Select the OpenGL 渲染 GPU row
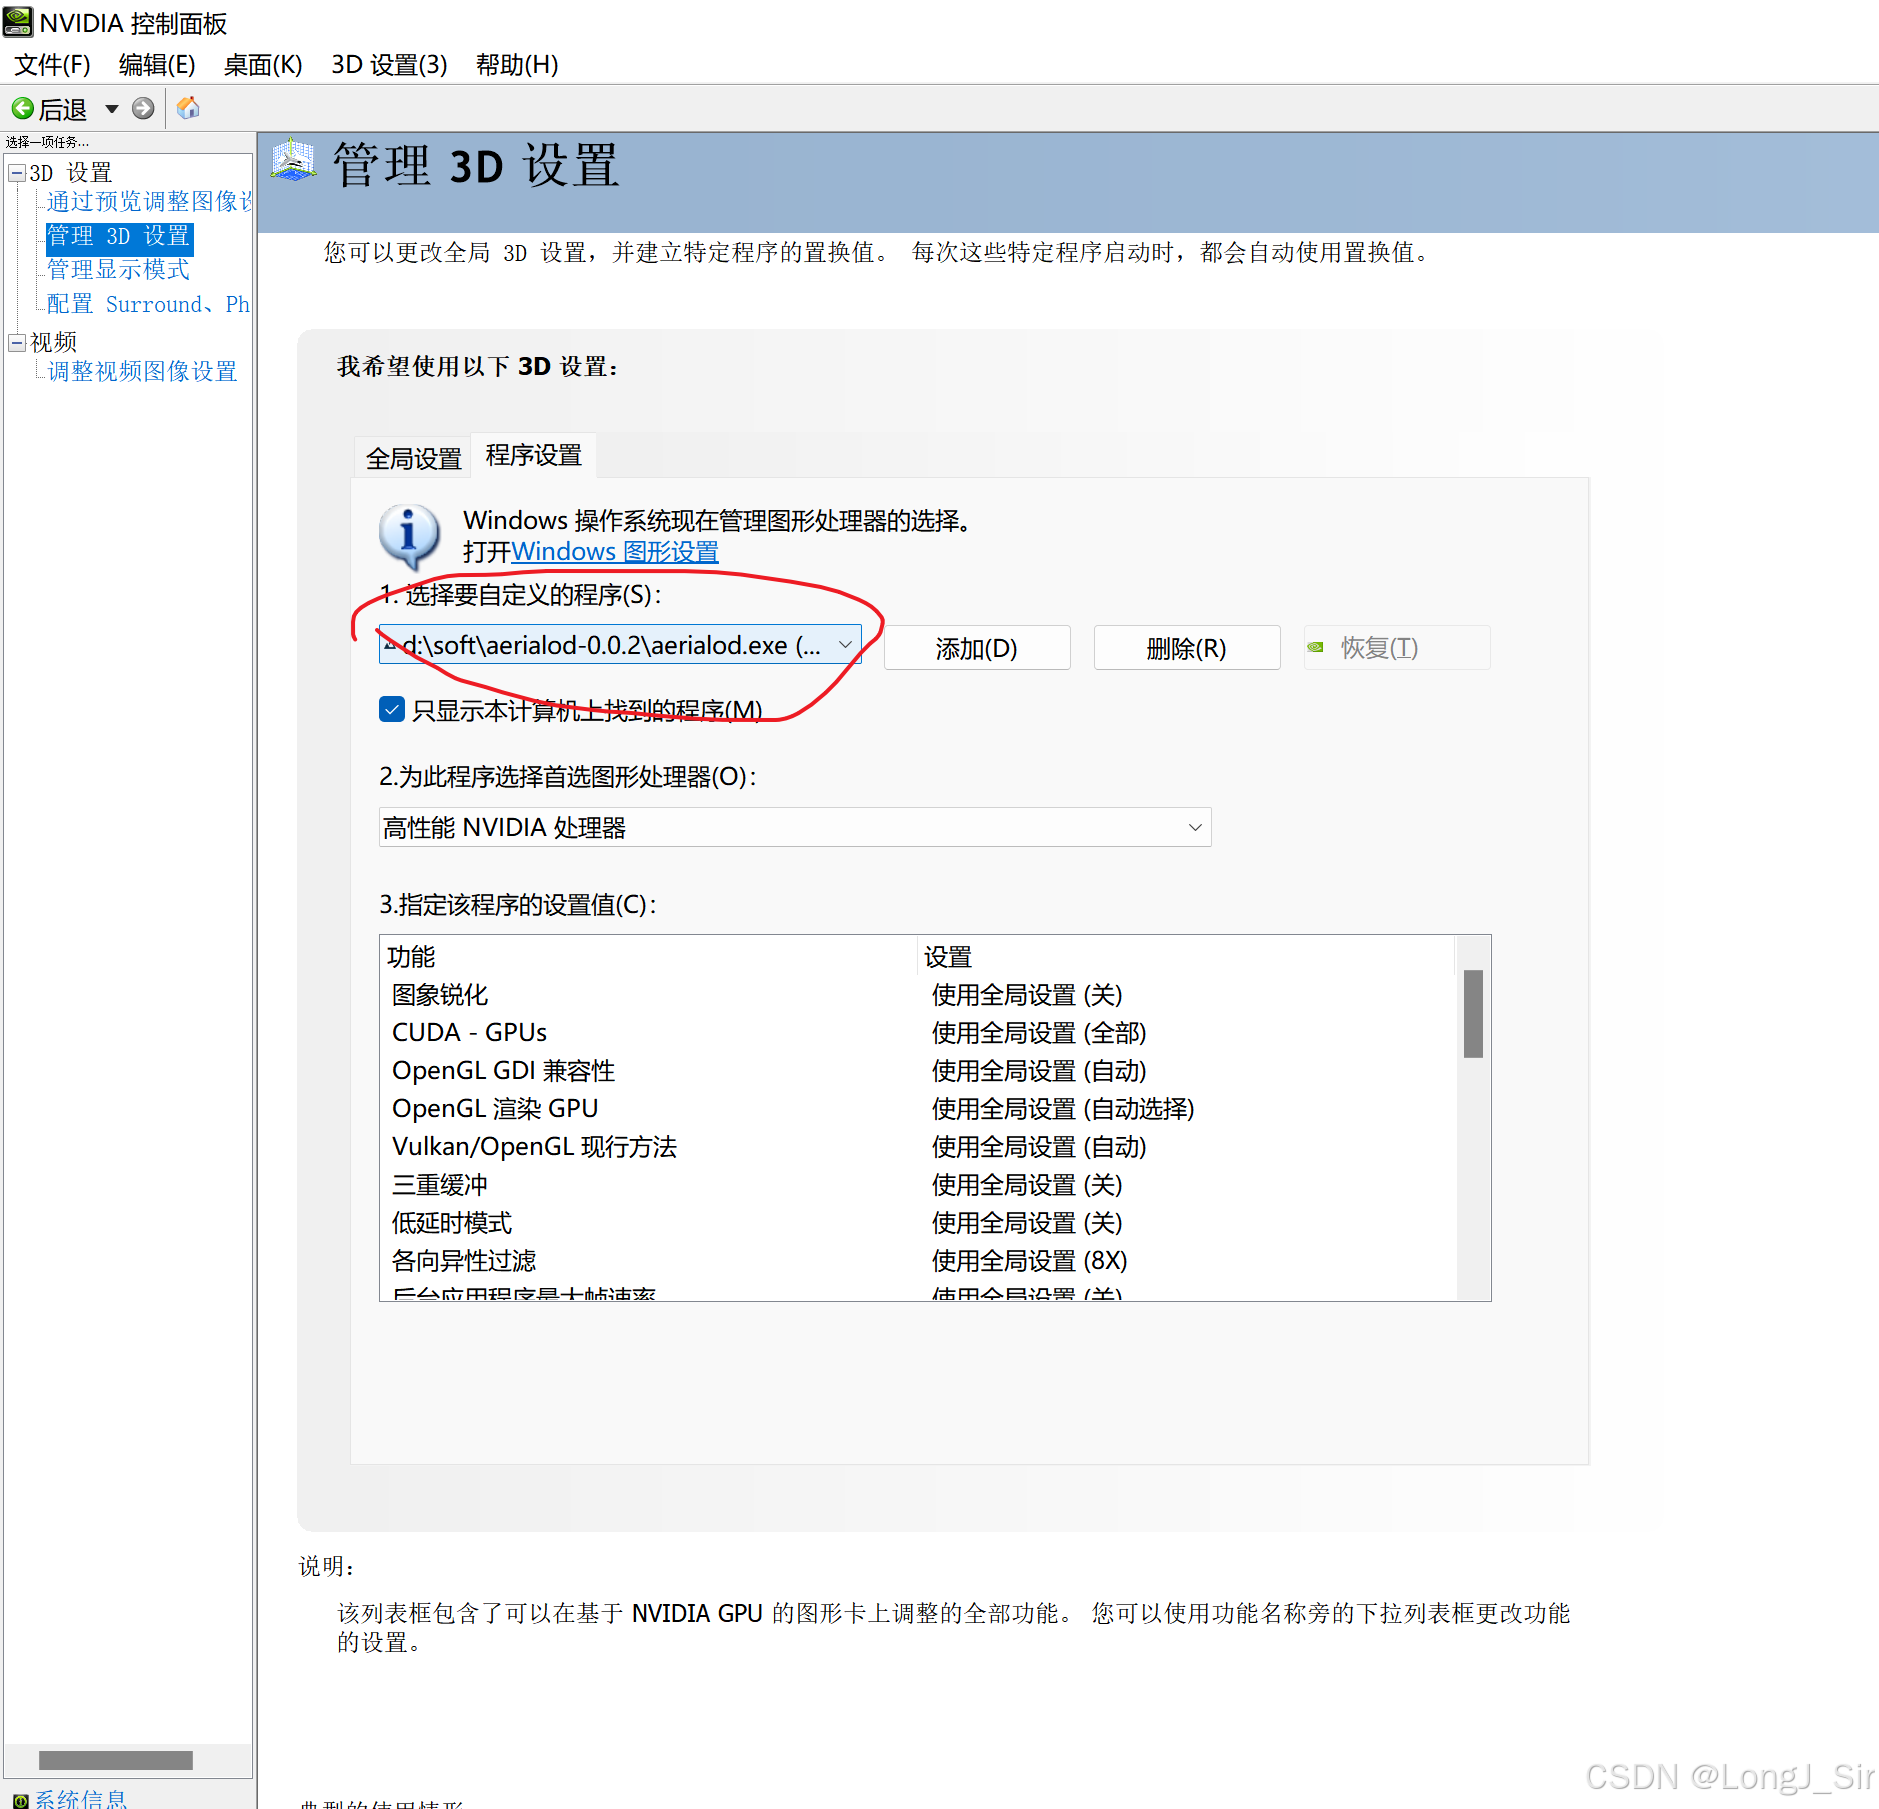1879x1809 pixels. [918, 1109]
